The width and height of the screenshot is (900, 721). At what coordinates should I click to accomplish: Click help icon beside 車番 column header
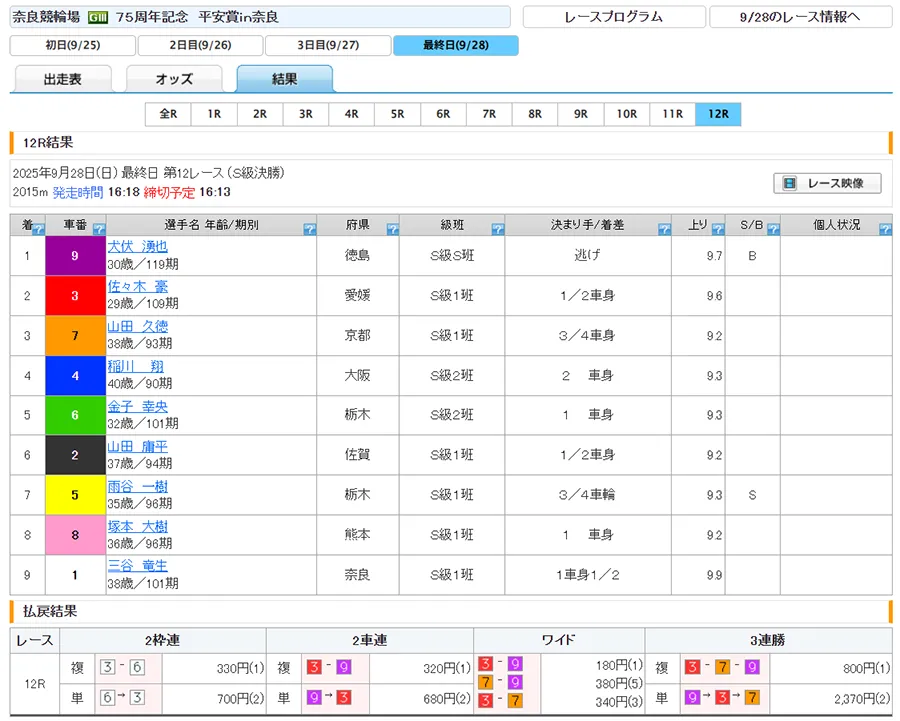click(x=99, y=230)
